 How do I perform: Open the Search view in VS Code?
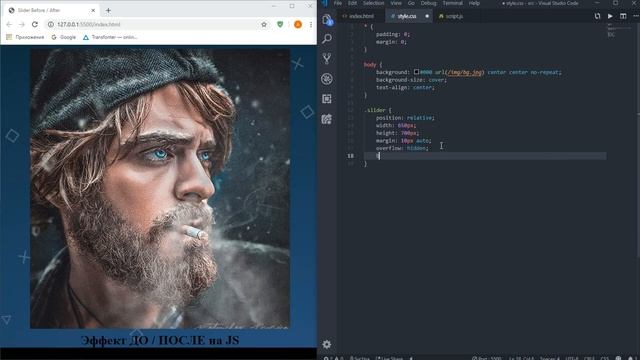pos(327,39)
